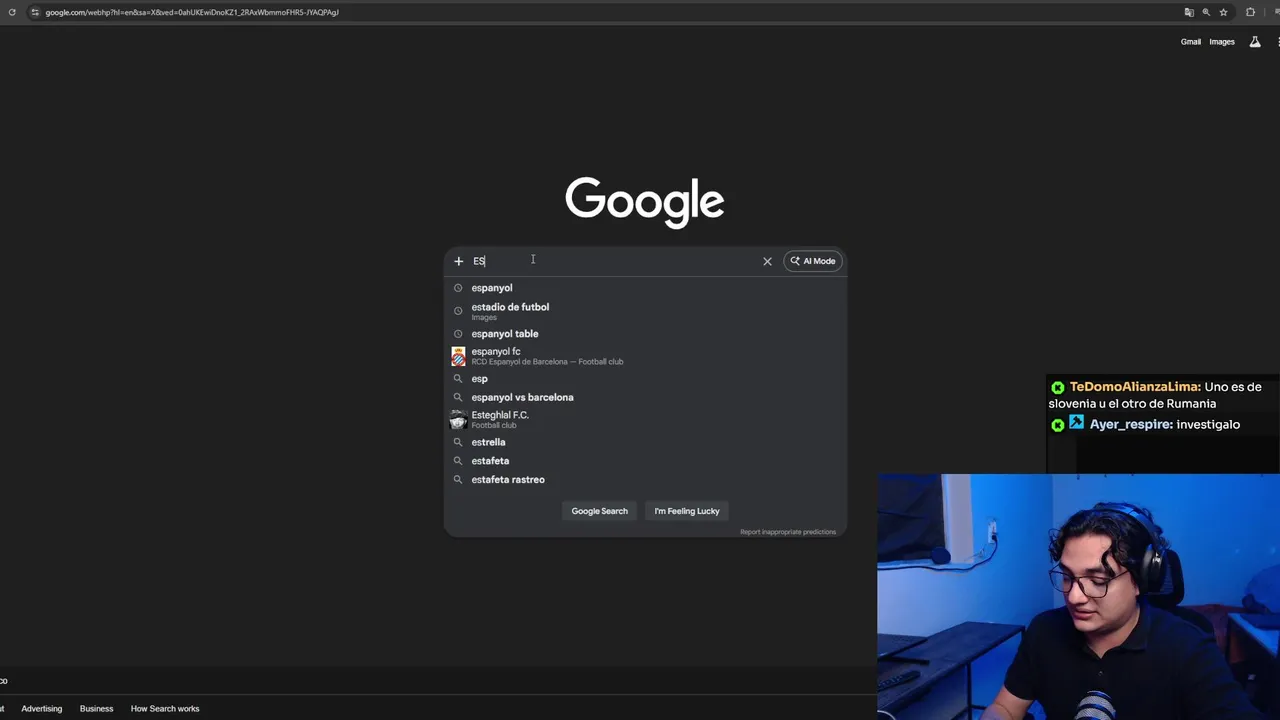This screenshot has width=1280, height=720.
Task: Click the Espanyol club crest thumbnail
Action: (x=458, y=356)
